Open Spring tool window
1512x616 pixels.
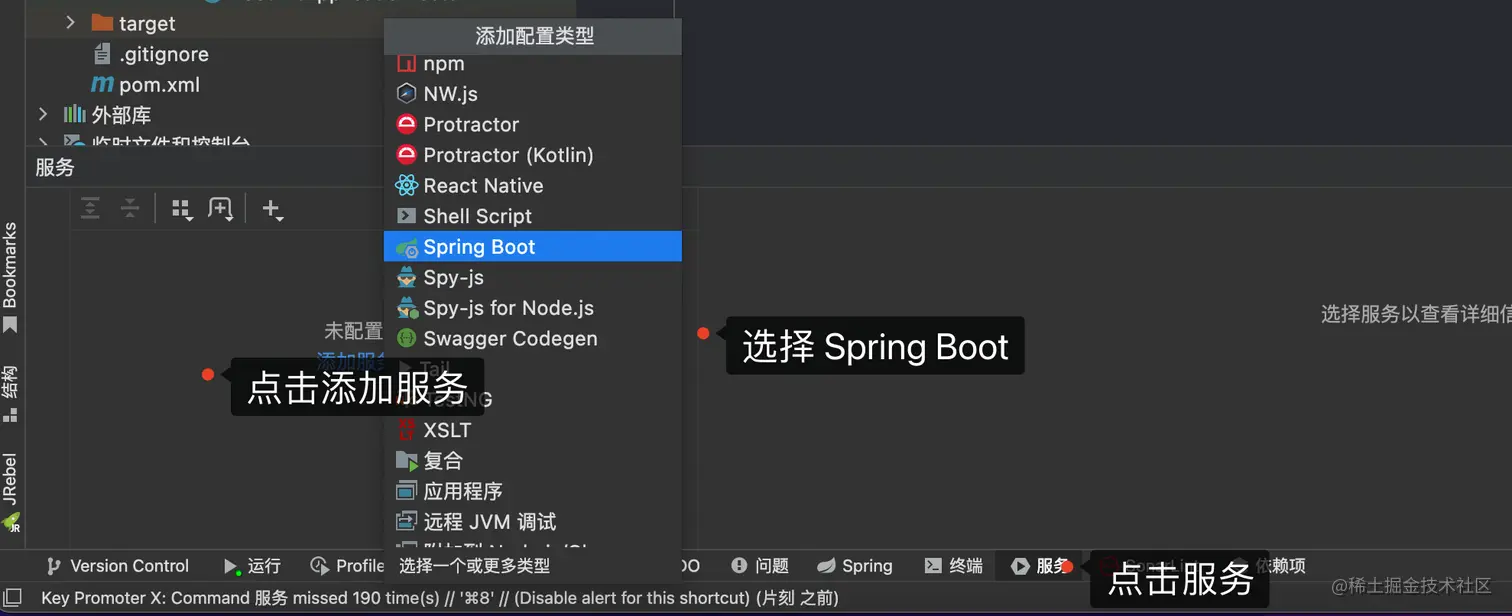click(x=855, y=566)
